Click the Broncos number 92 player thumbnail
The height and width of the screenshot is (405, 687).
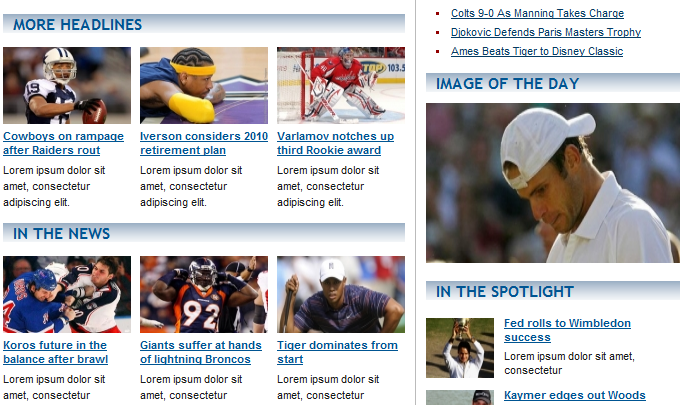point(204,295)
